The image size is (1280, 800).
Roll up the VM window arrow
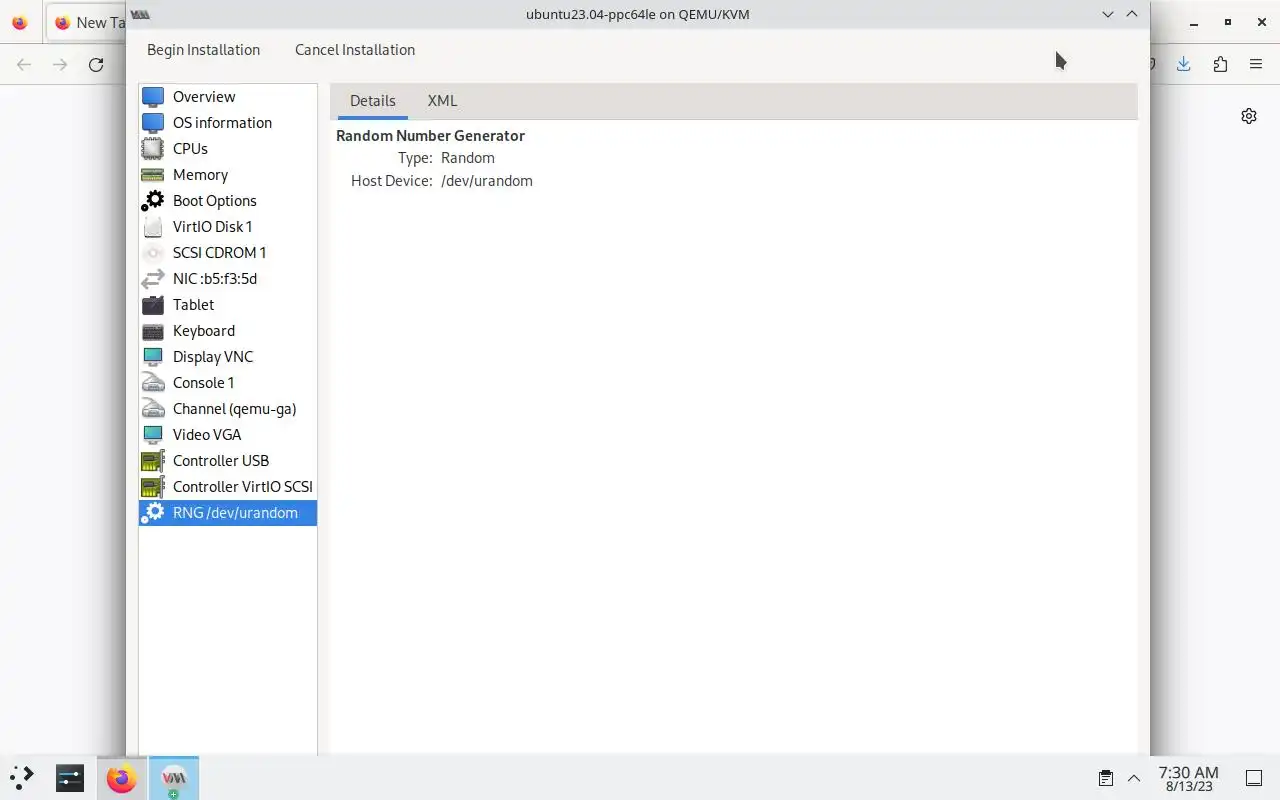pos(1132,14)
